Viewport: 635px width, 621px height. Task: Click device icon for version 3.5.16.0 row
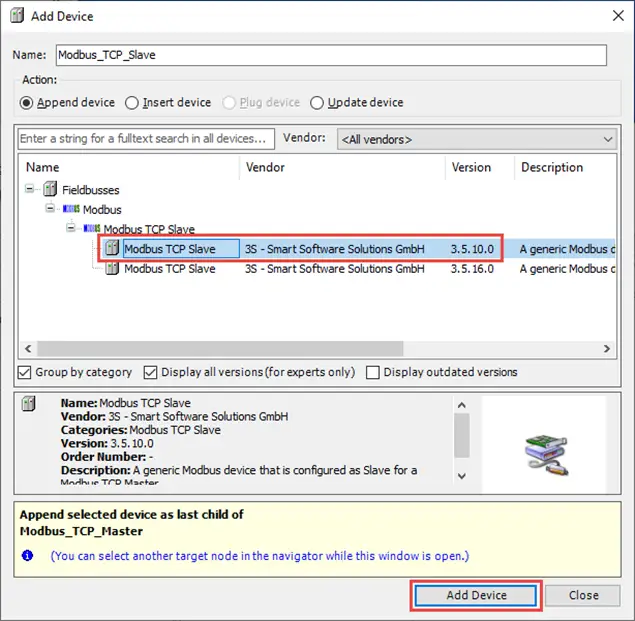click(112, 268)
